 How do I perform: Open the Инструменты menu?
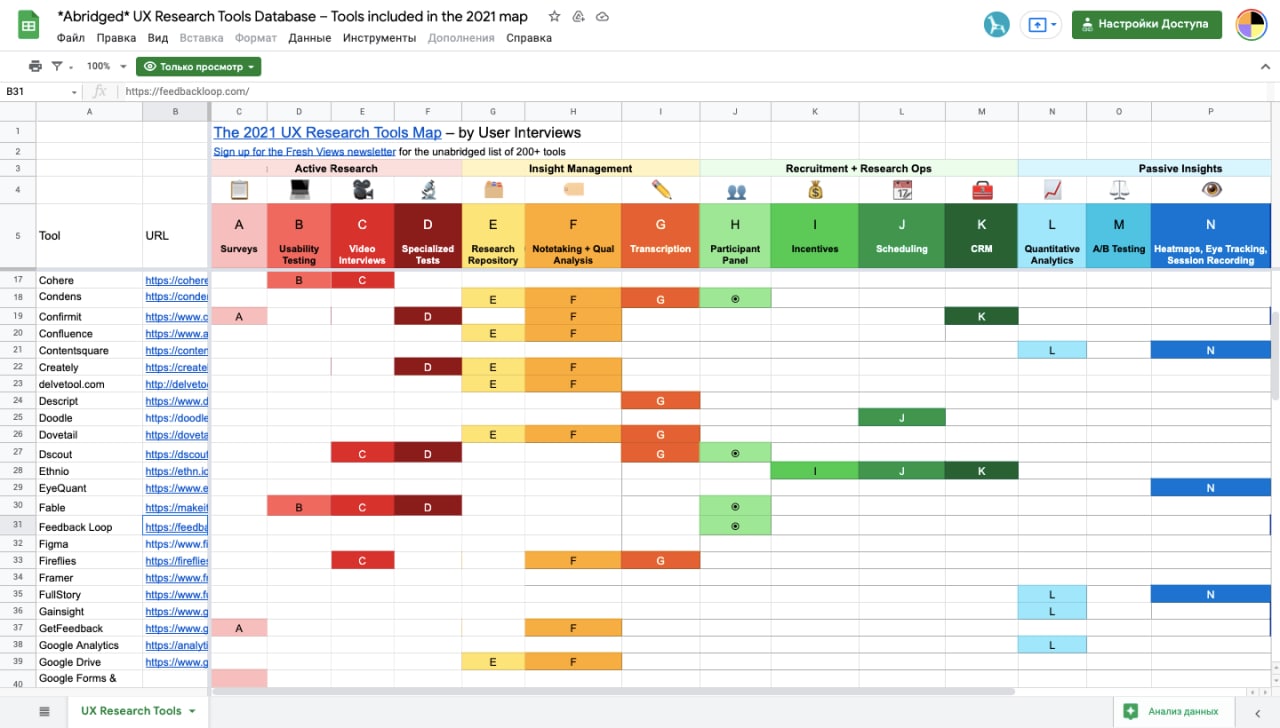[379, 38]
